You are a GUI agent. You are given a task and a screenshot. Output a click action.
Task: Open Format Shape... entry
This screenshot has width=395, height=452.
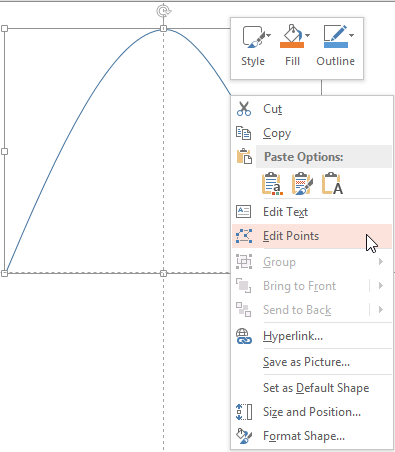point(312,436)
